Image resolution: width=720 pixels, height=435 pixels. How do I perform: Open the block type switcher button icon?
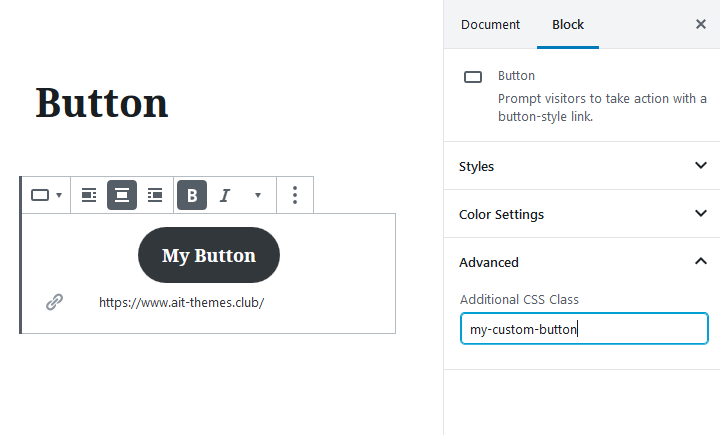[46, 195]
